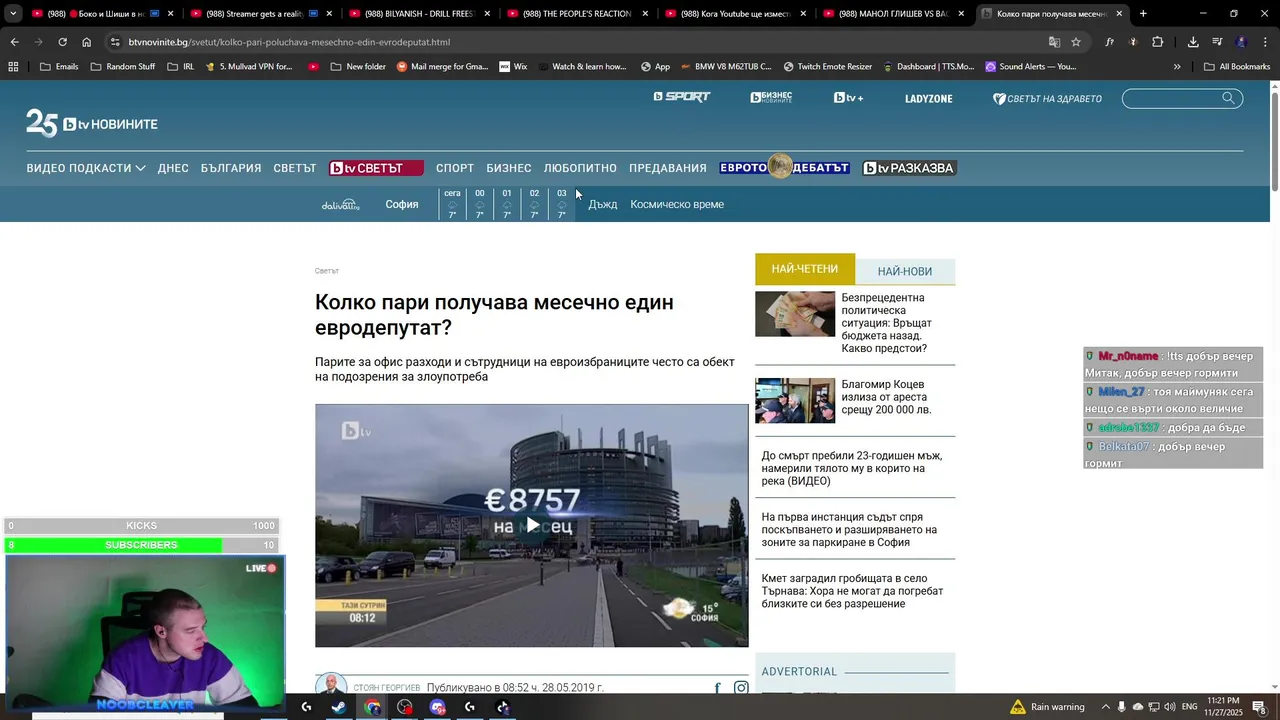The image size is (1280, 720).
Task: Open the New folder bookmark folder
Action: pos(357,67)
